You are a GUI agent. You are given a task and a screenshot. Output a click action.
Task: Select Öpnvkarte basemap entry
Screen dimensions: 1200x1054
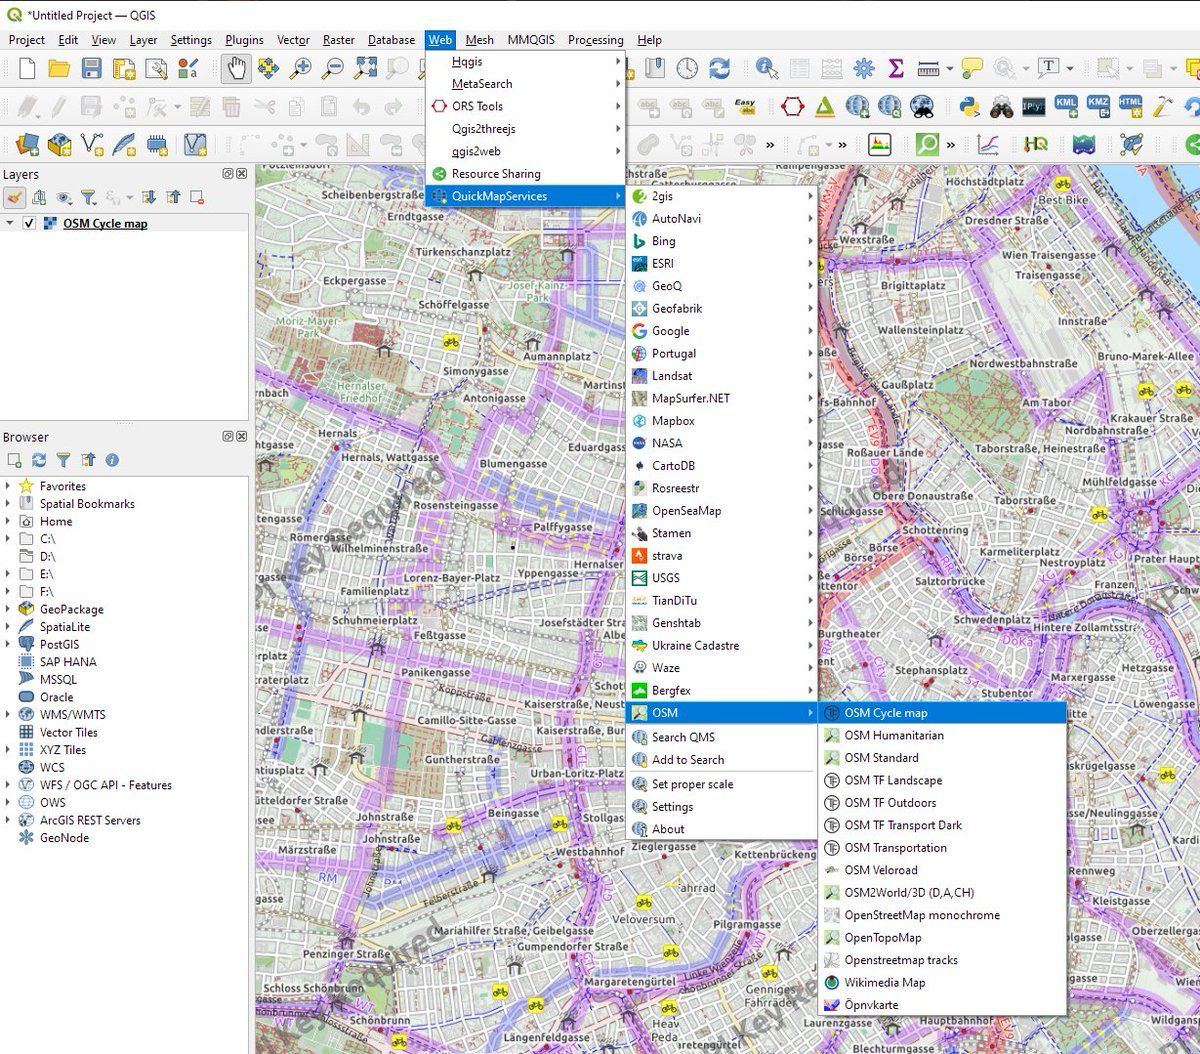(x=942, y=1005)
